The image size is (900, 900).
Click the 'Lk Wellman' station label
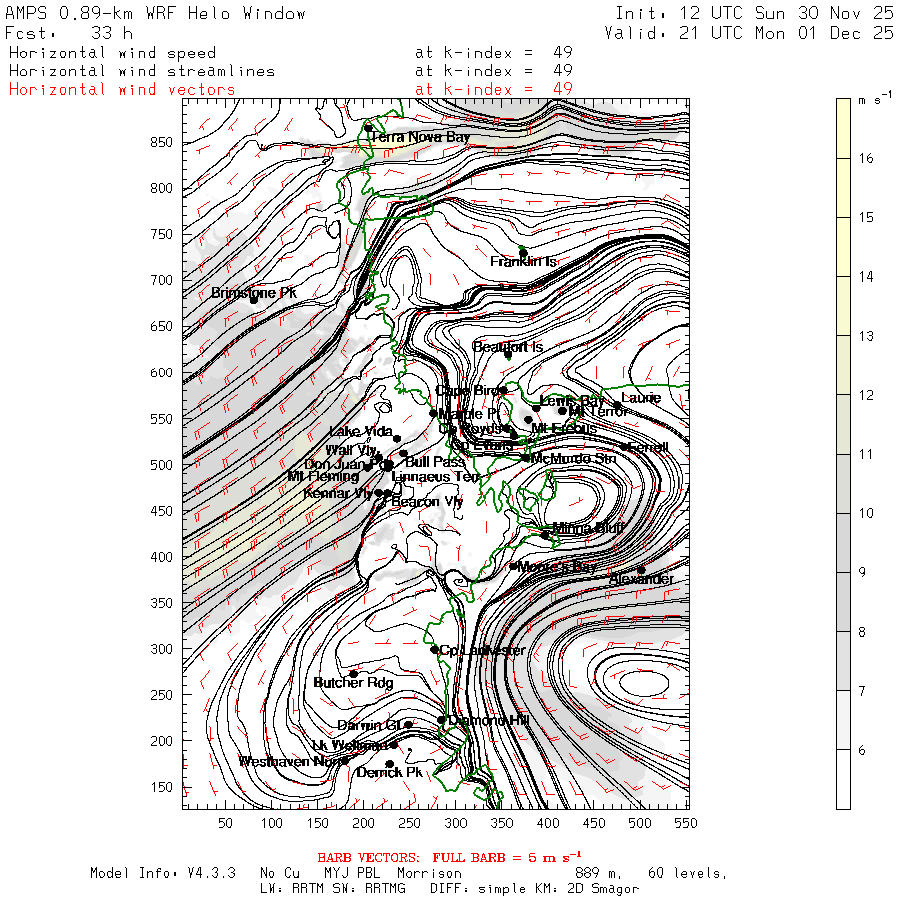click(350, 745)
